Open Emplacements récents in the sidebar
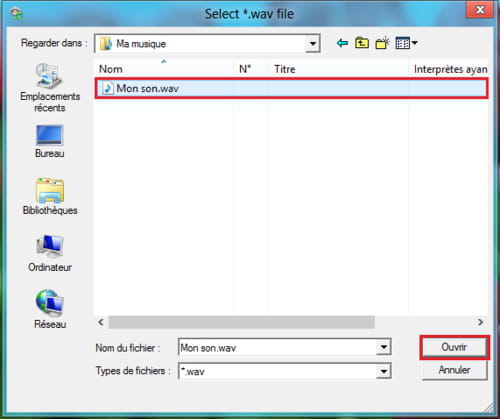 (50, 88)
